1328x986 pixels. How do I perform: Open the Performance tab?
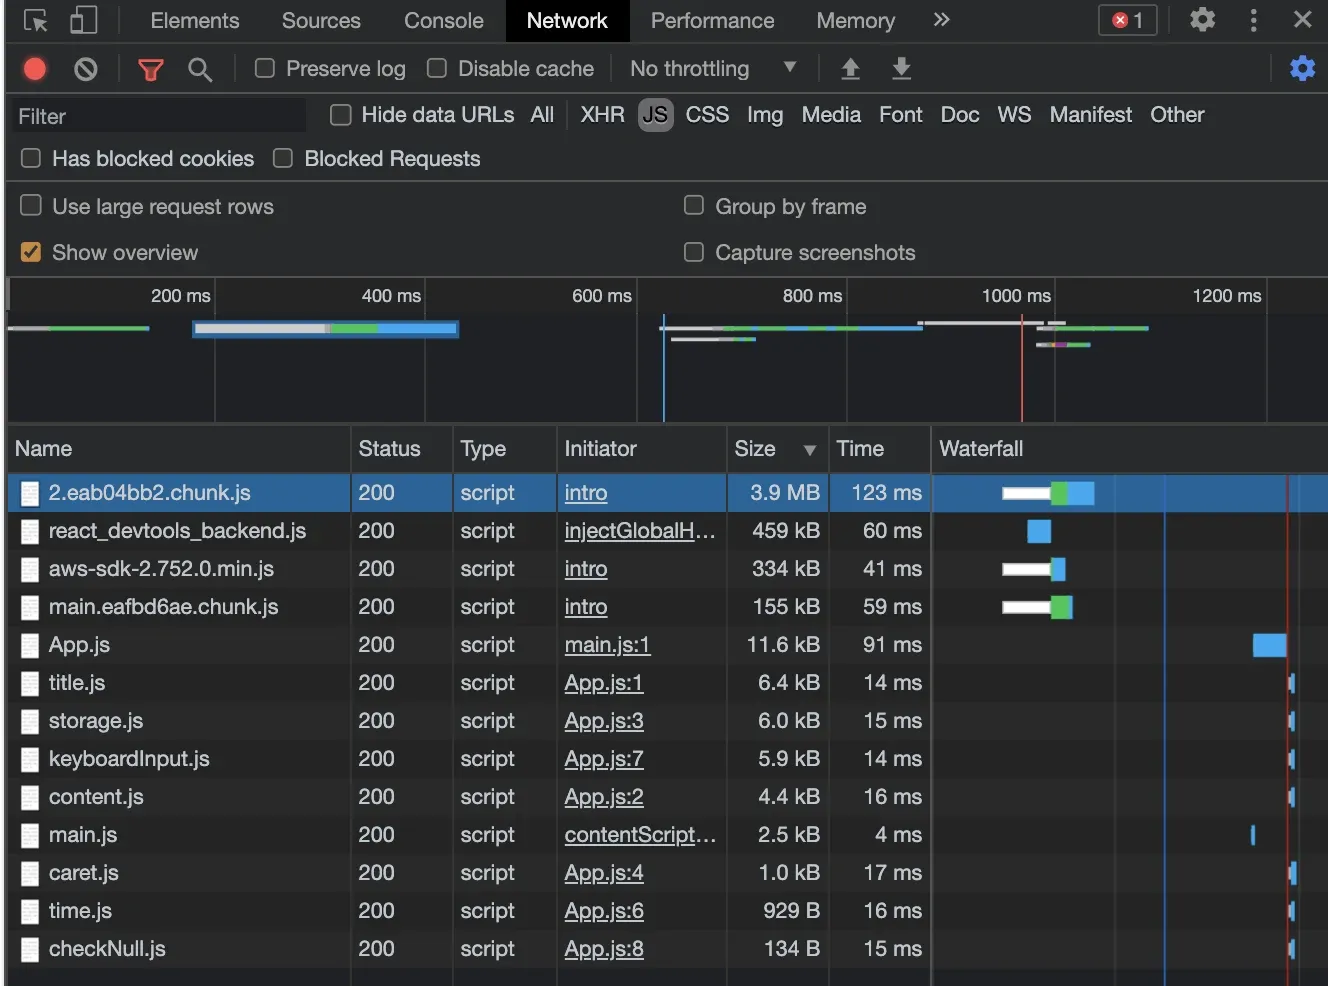712,21
